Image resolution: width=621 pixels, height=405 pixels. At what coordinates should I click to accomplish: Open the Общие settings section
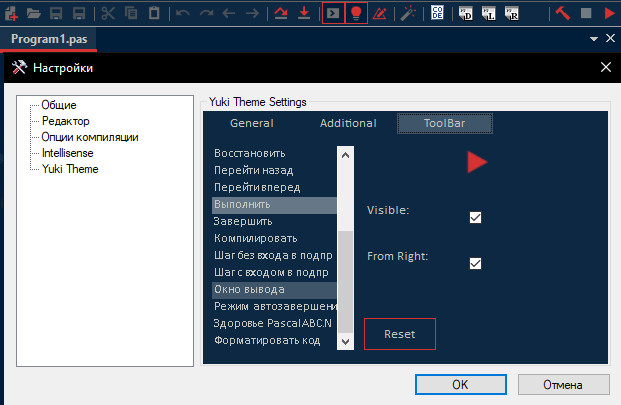59,105
